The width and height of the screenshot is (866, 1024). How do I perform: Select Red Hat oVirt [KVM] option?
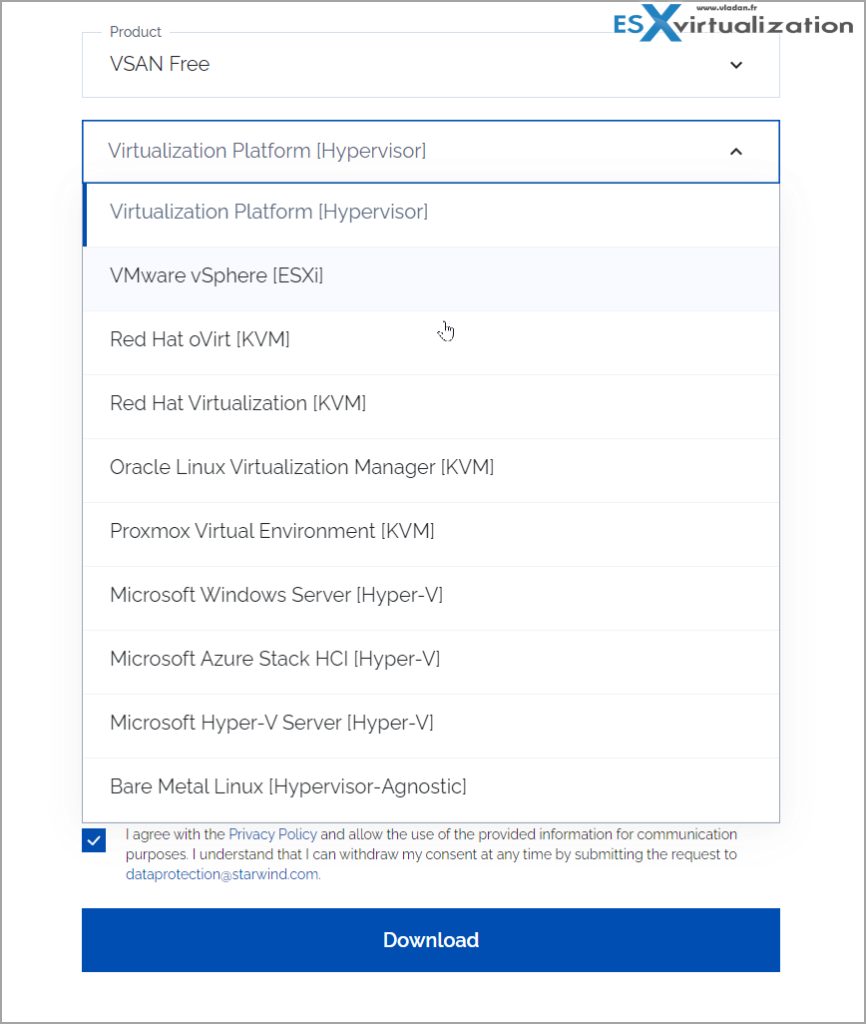(x=199, y=339)
